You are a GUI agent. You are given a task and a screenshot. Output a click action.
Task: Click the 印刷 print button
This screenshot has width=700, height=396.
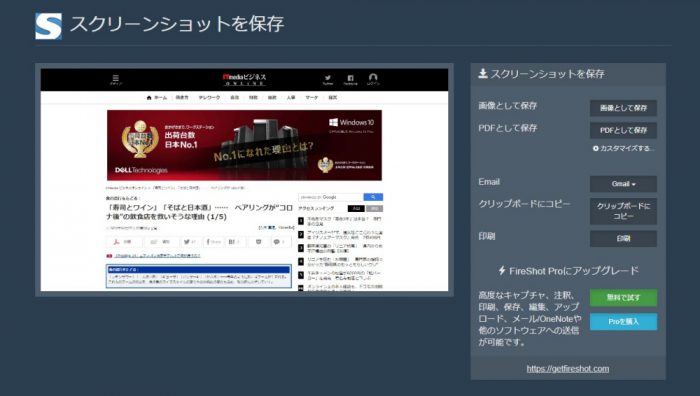pos(623,238)
